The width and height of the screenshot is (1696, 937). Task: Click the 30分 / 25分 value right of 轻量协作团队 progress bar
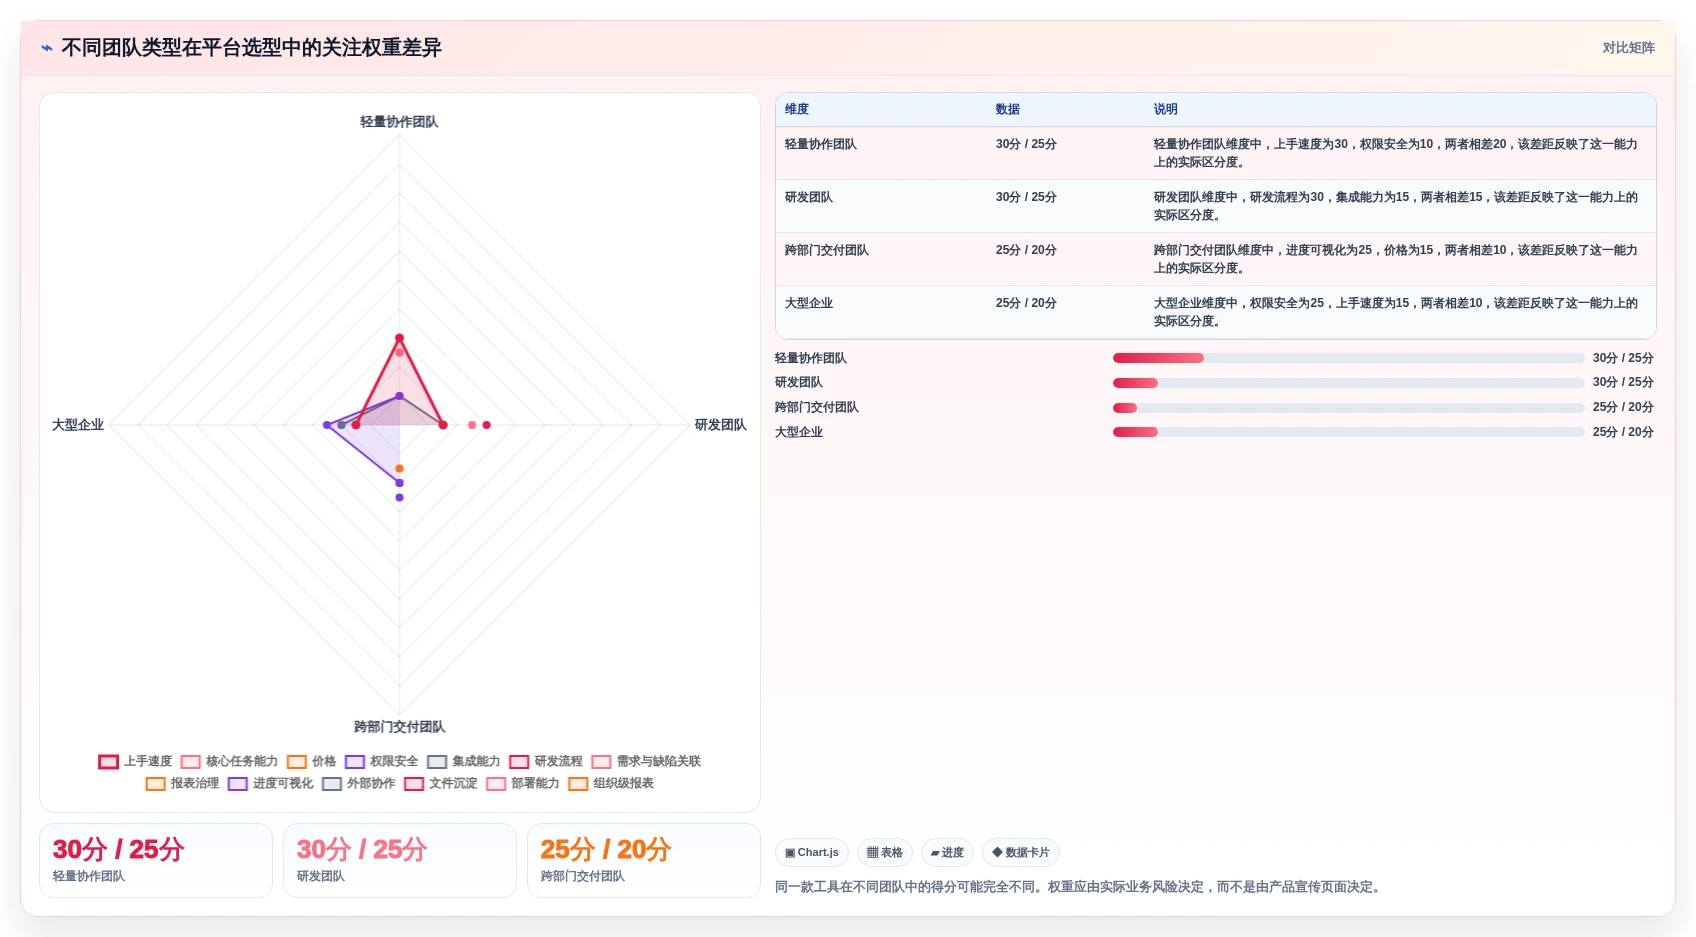click(1623, 358)
